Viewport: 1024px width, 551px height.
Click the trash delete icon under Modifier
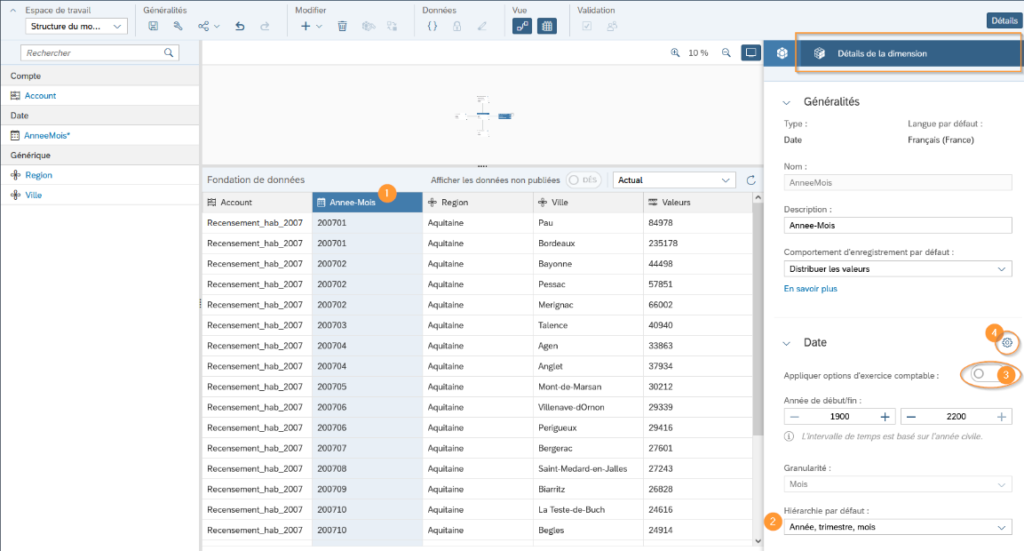coord(342,26)
